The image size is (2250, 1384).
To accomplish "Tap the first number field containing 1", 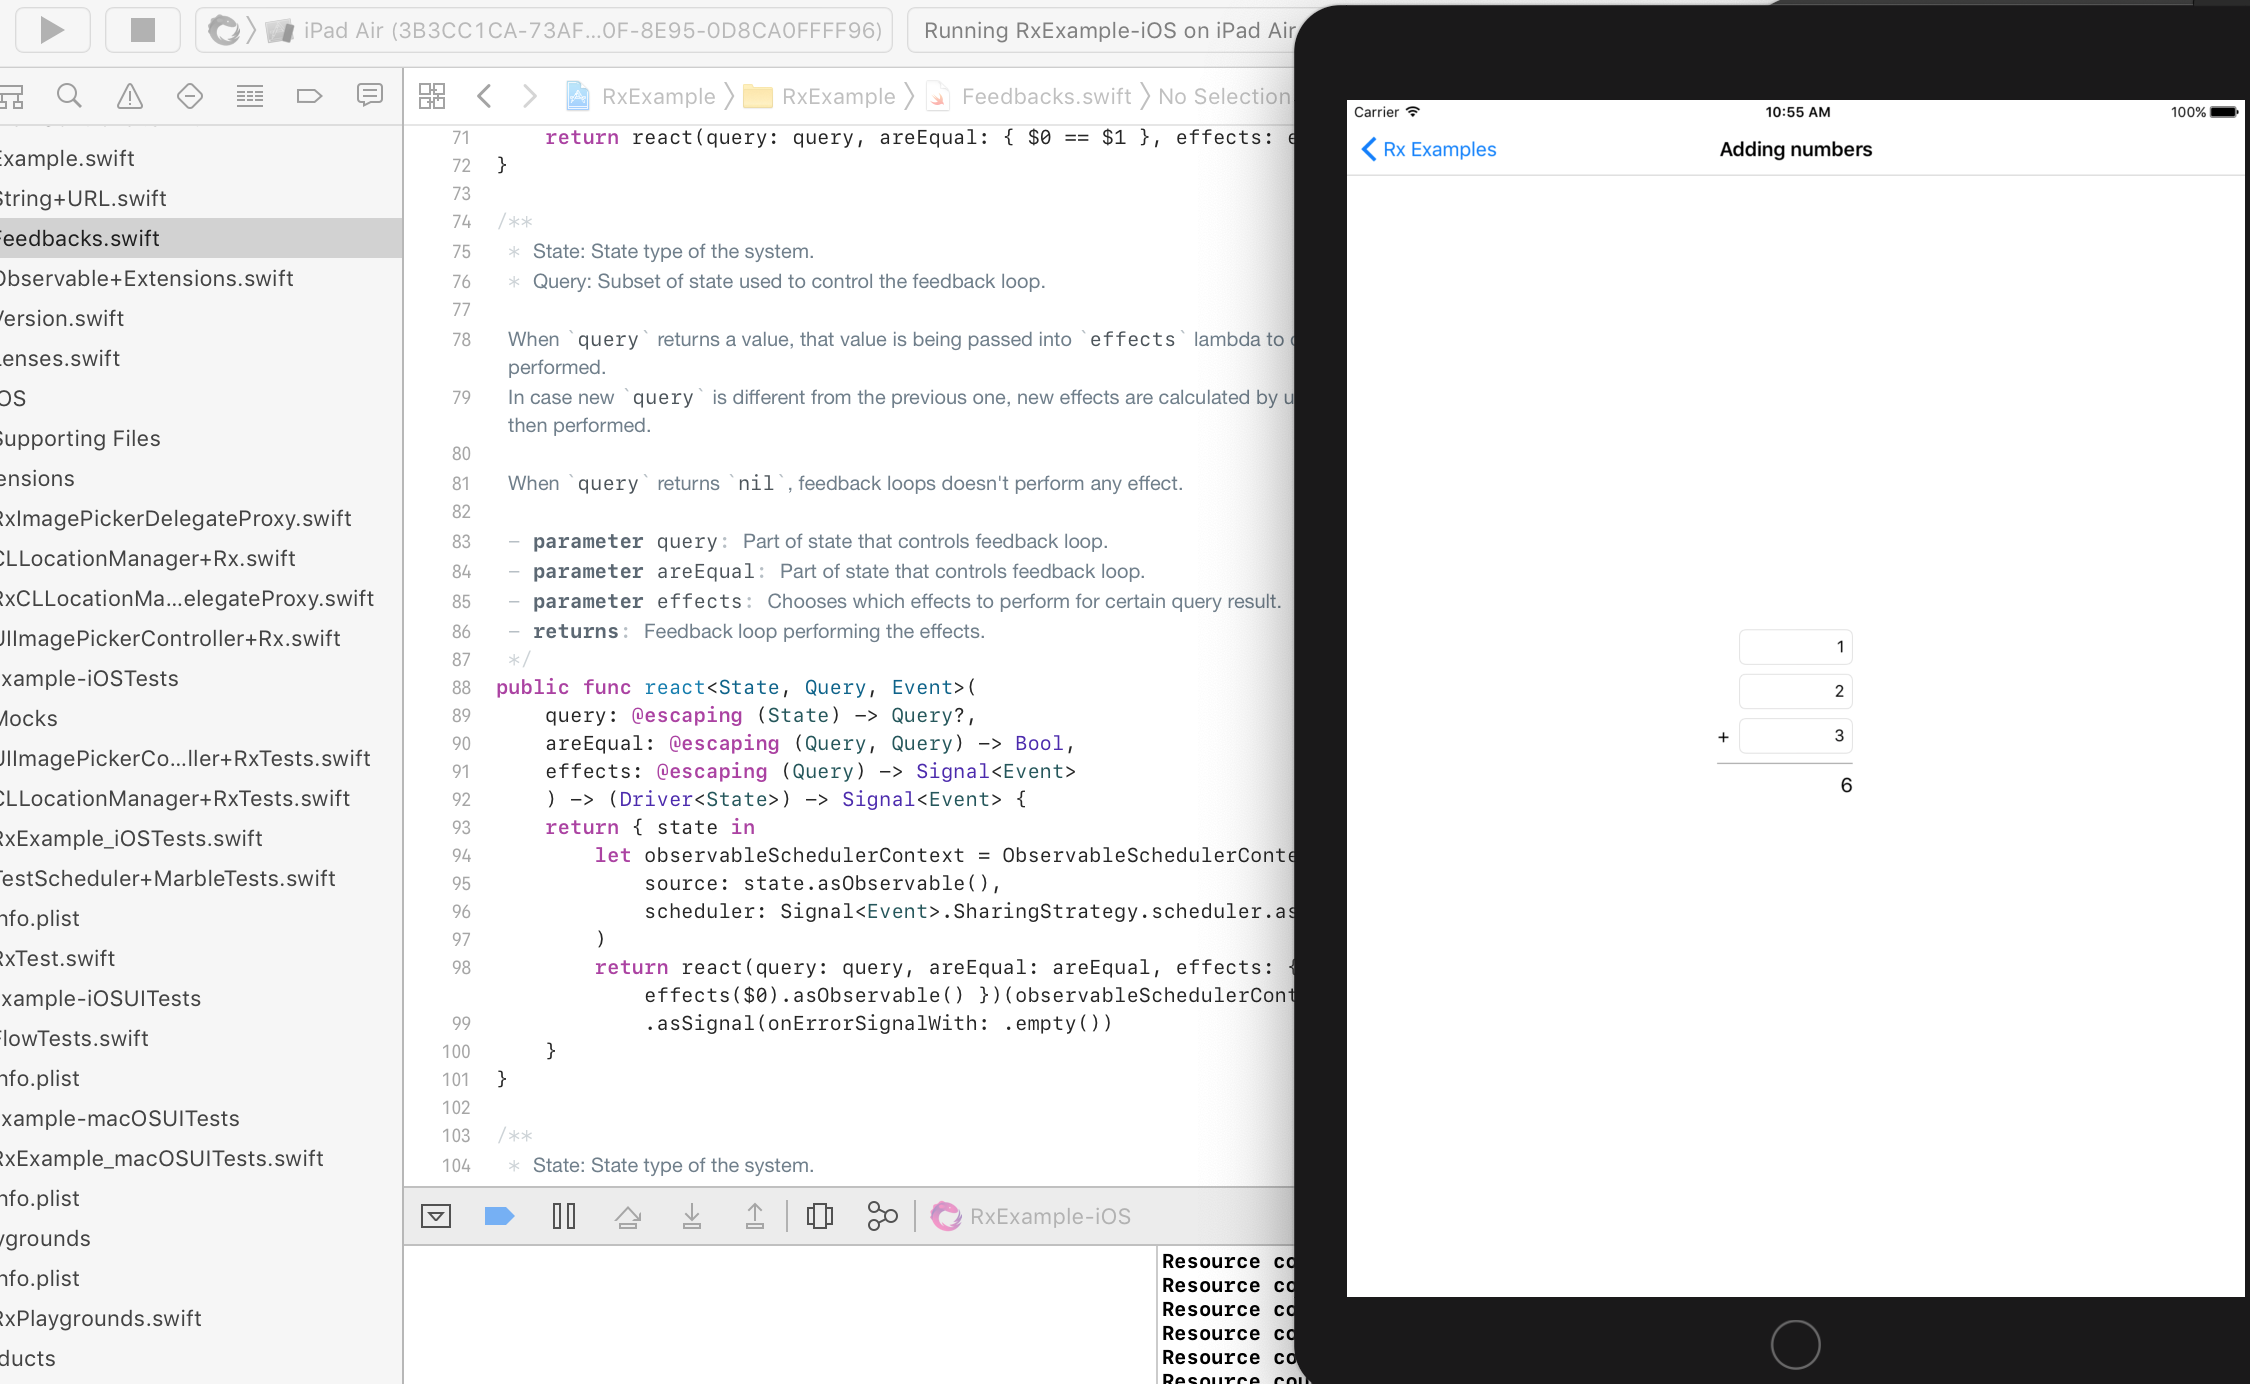I will (x=1795, y=647).
